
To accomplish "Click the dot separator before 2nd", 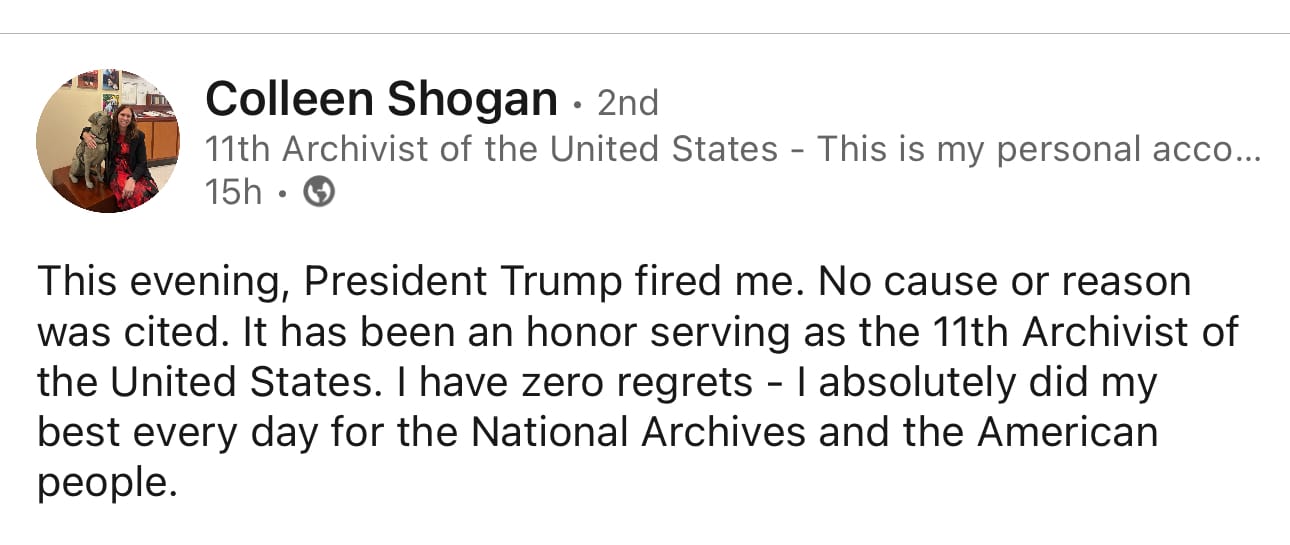I will 577,104.
